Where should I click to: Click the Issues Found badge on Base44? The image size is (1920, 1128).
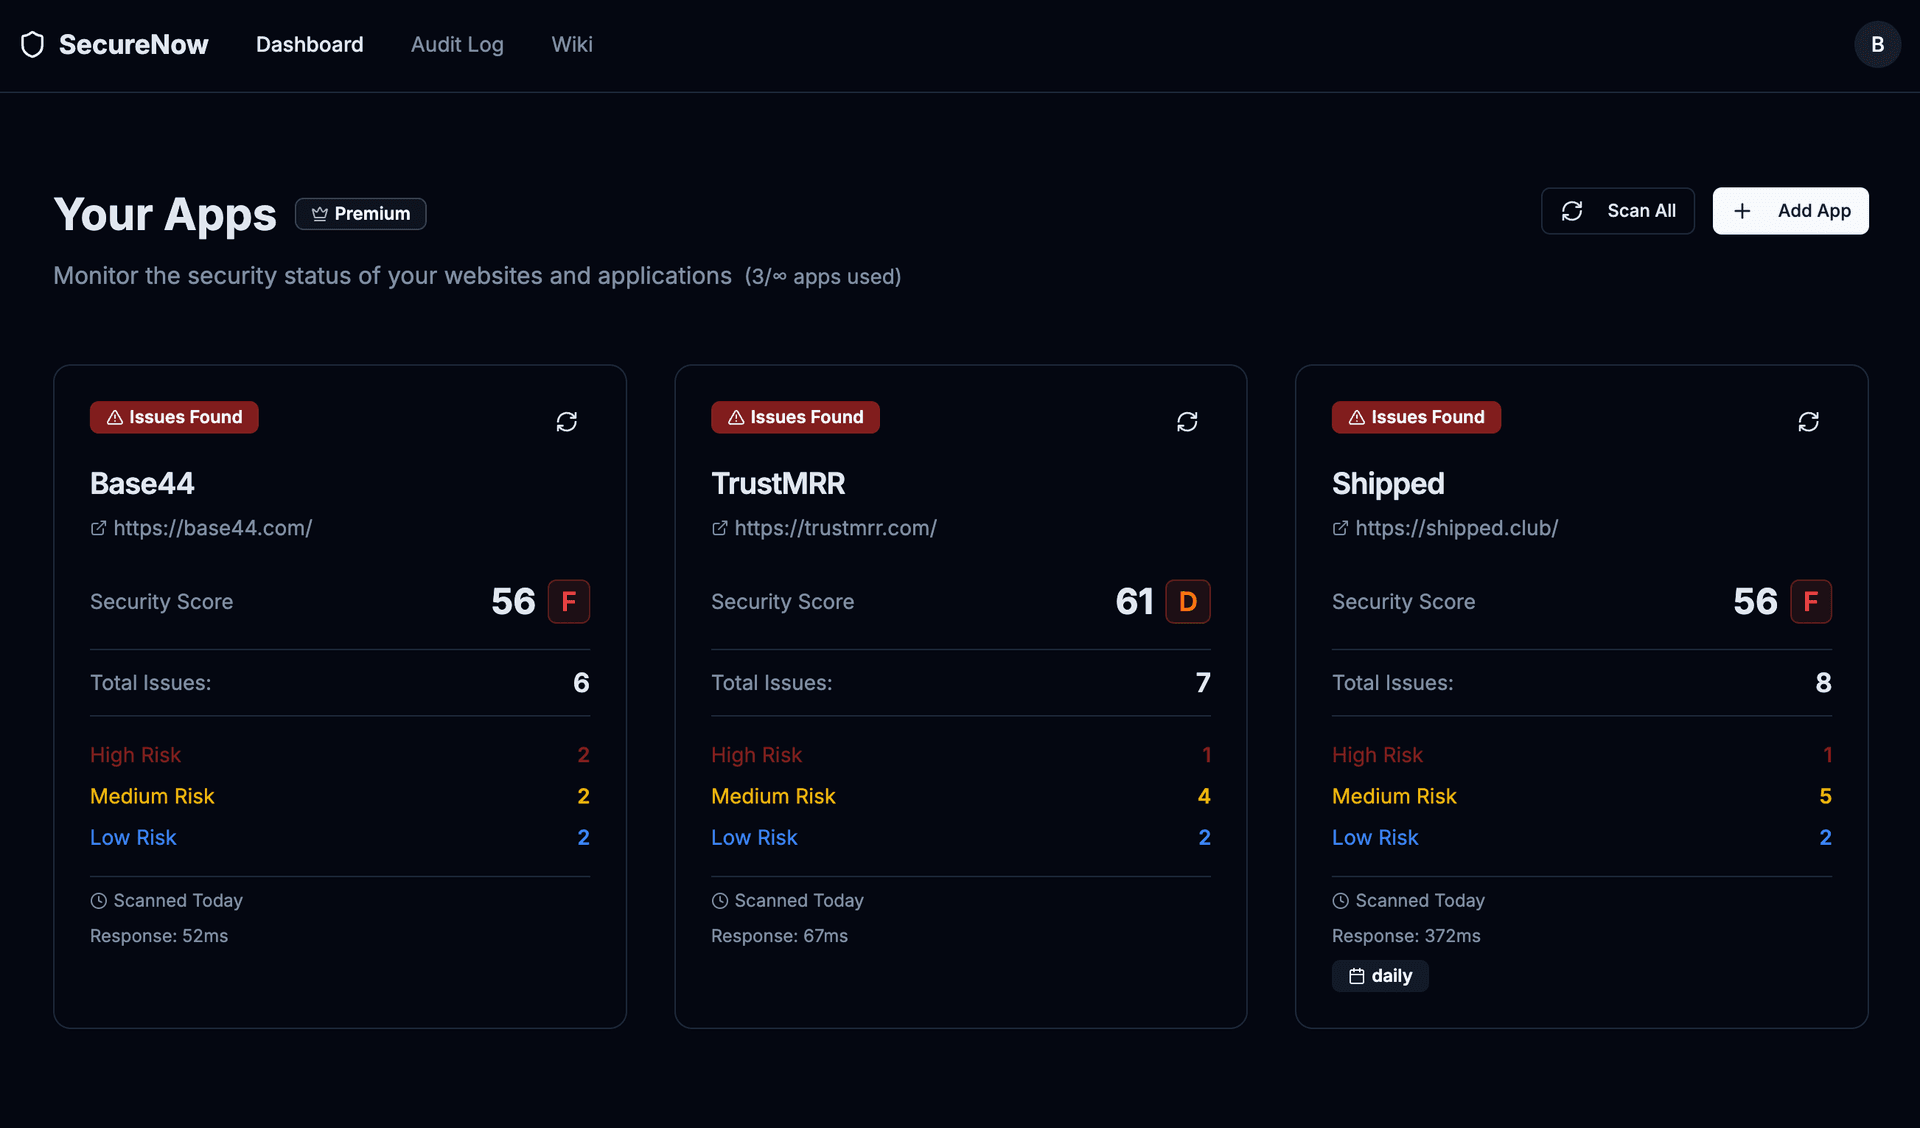pyautogui.click(x=174, y=417)
